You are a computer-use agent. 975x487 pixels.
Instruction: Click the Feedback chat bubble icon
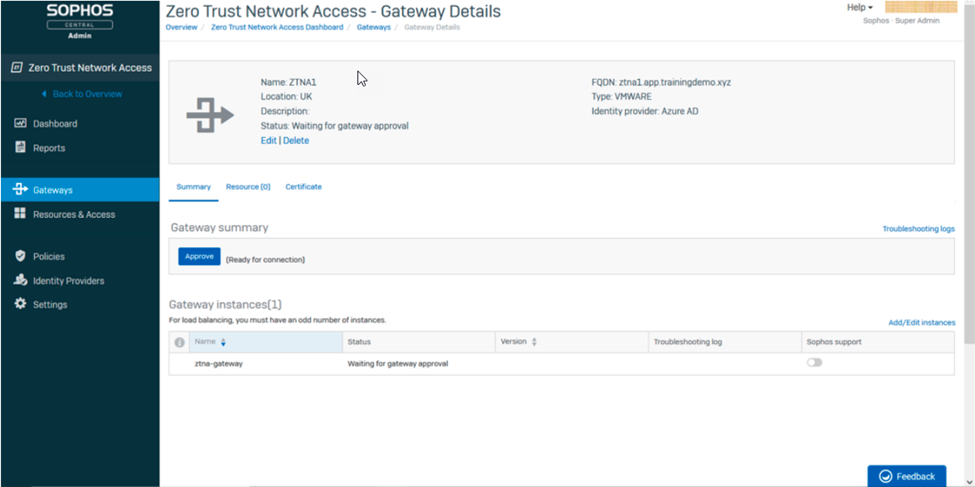point(885,476)
